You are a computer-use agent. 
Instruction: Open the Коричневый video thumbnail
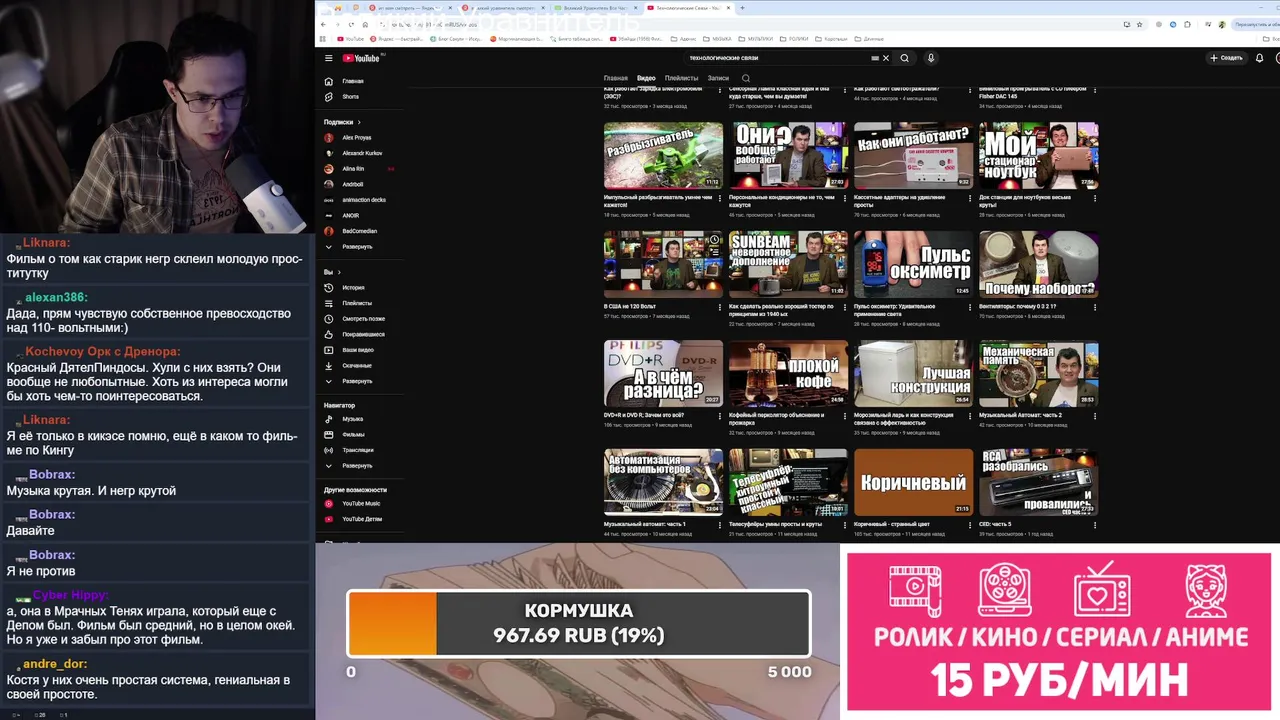point(913,482)
